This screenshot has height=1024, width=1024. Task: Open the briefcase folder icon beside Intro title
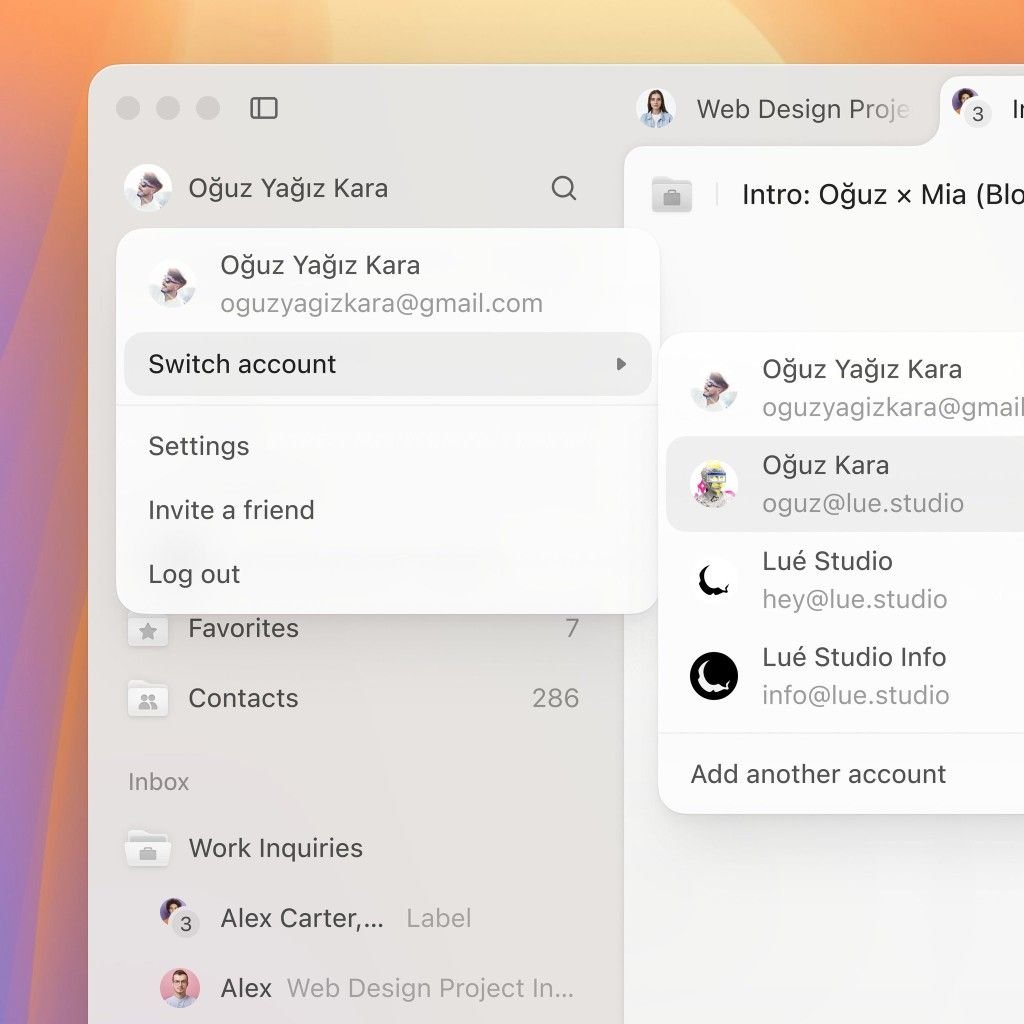[x=671, y=194]
